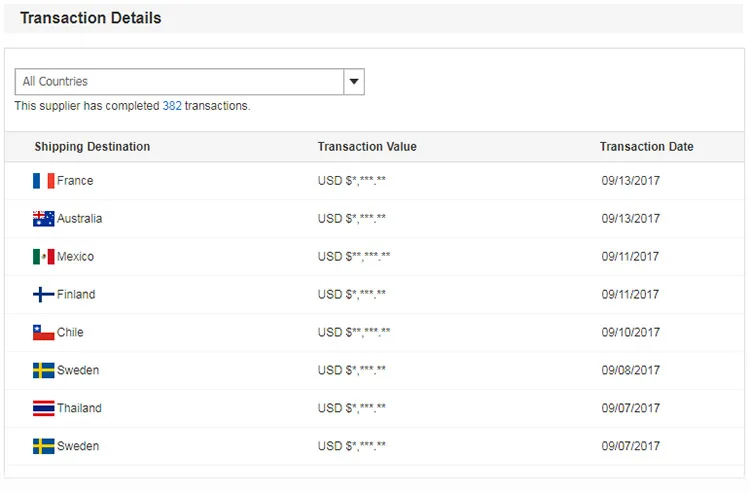750x492 pixels.
Task: Click the Mexico flag icon
Action: (x=43, y=257)
